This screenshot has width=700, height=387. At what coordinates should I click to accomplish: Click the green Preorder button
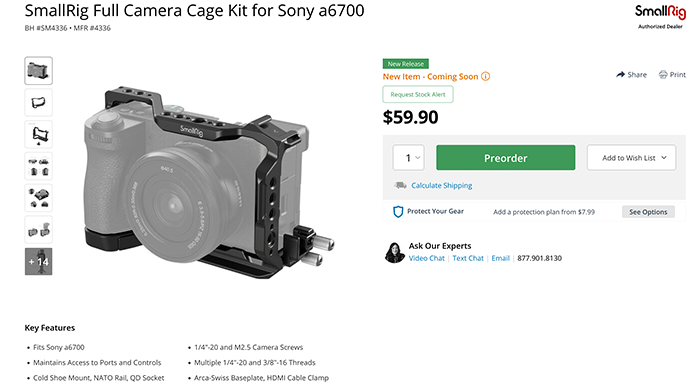505,158
